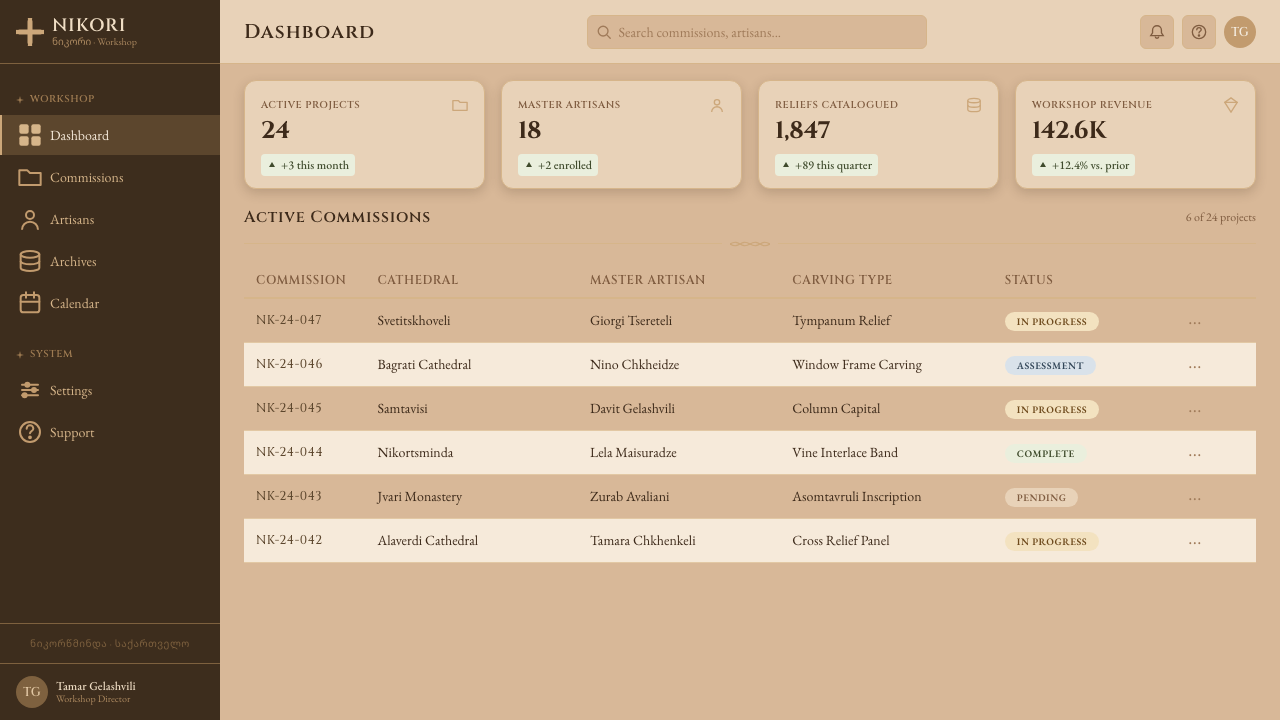Click the Pending status badge
Image resolution: width=1280 pixels, height=720 pixels.
point(1041,498)
